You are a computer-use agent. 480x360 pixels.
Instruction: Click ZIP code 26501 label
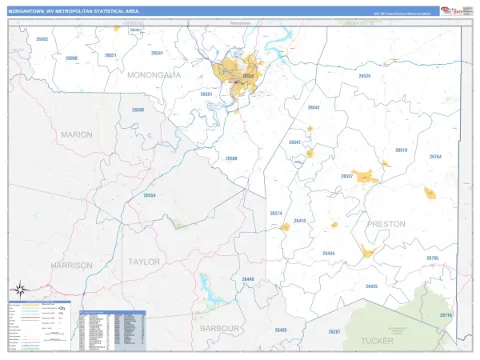click(206, 94)
